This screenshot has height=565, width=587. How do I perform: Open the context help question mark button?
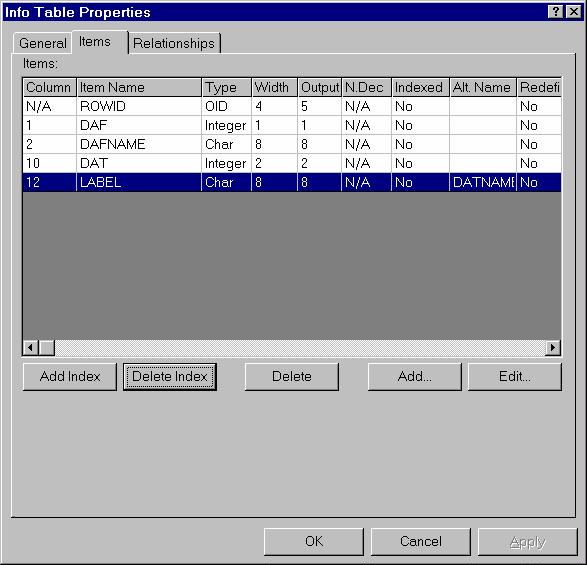556,12
